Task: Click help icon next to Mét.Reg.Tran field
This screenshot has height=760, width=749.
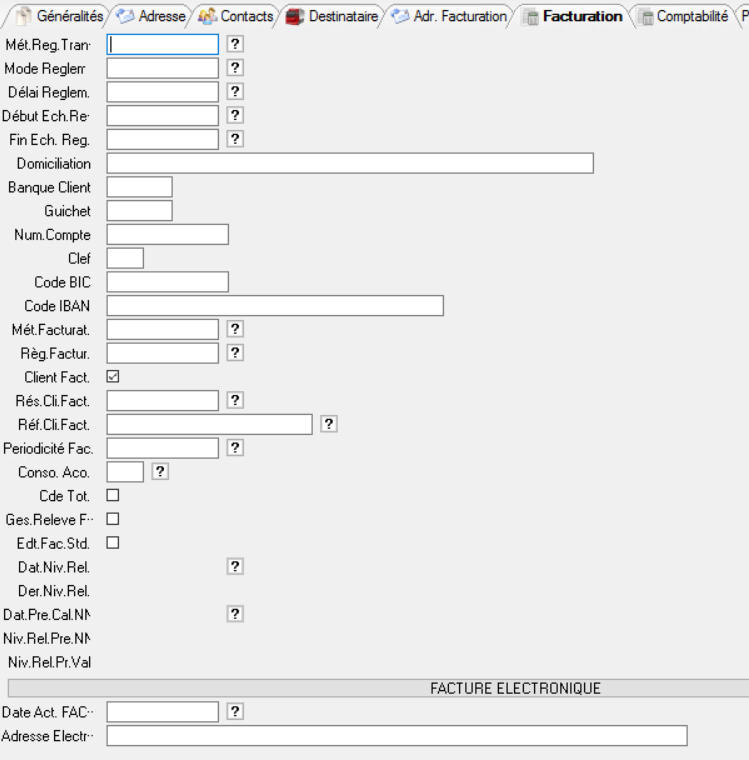Action: (x=235, y=44)
